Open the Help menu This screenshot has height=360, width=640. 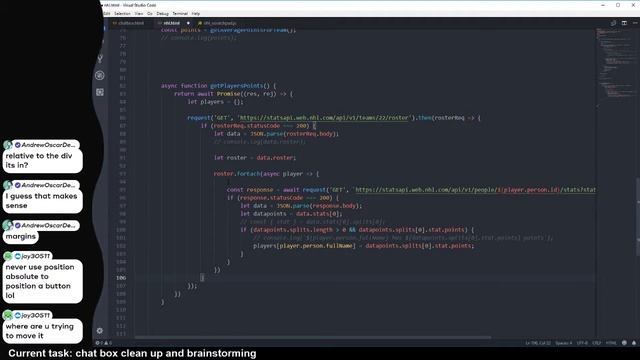(x=196, y=13)
